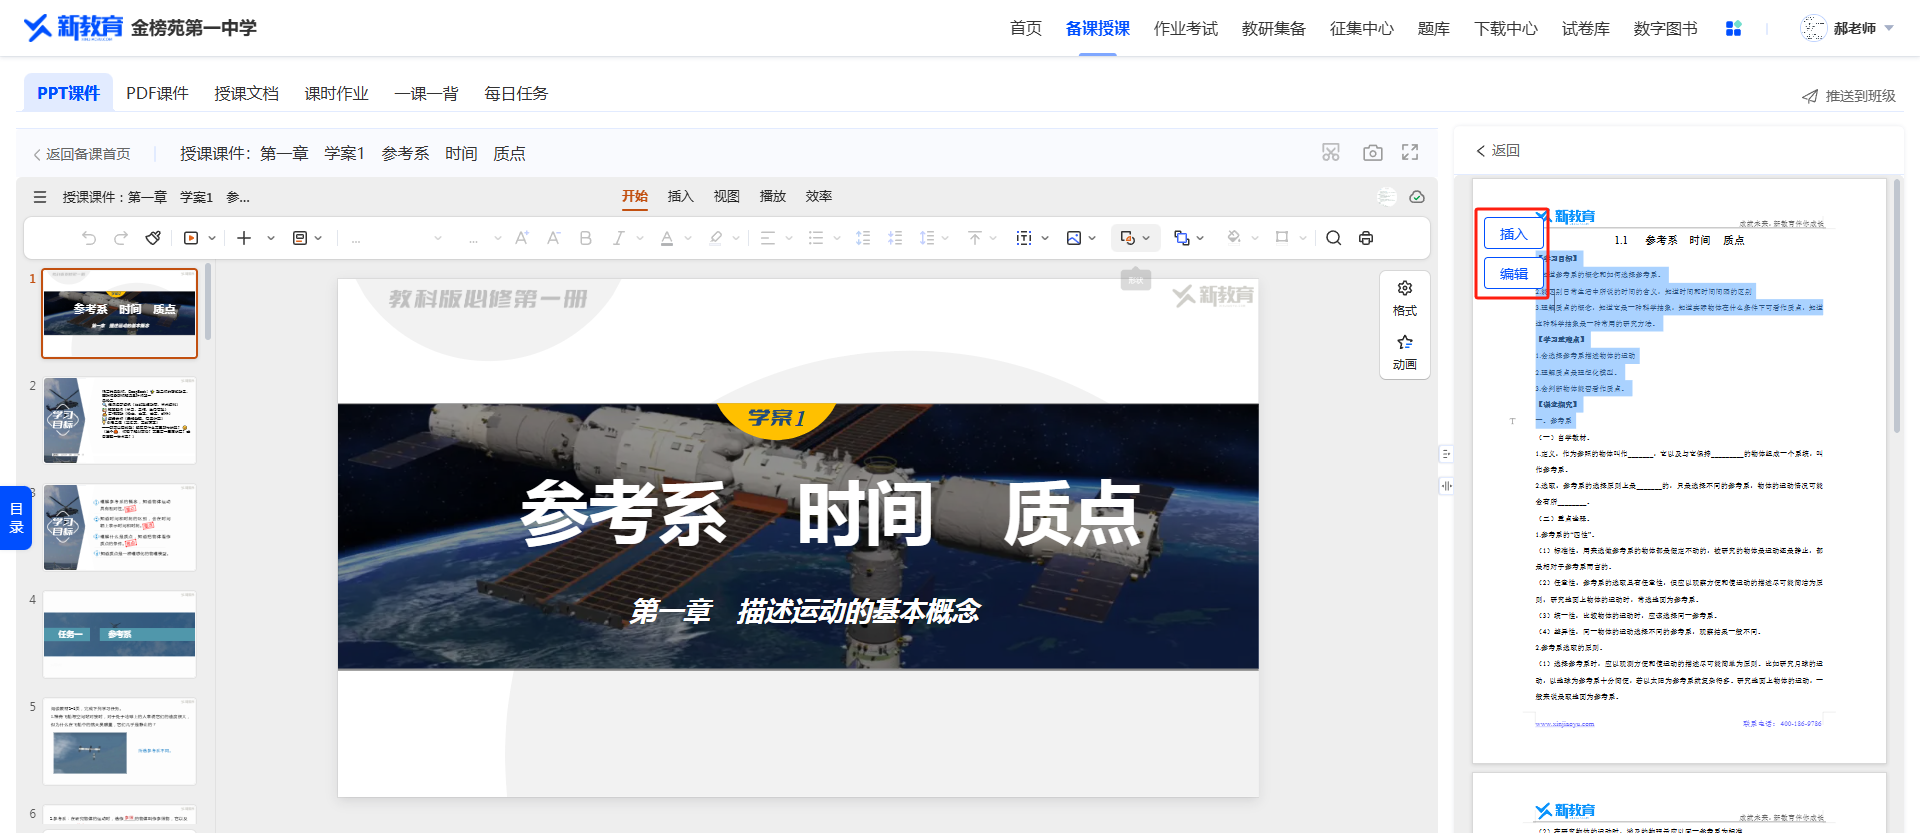Toggle bold formatting B icon

(x=586, y=238)
